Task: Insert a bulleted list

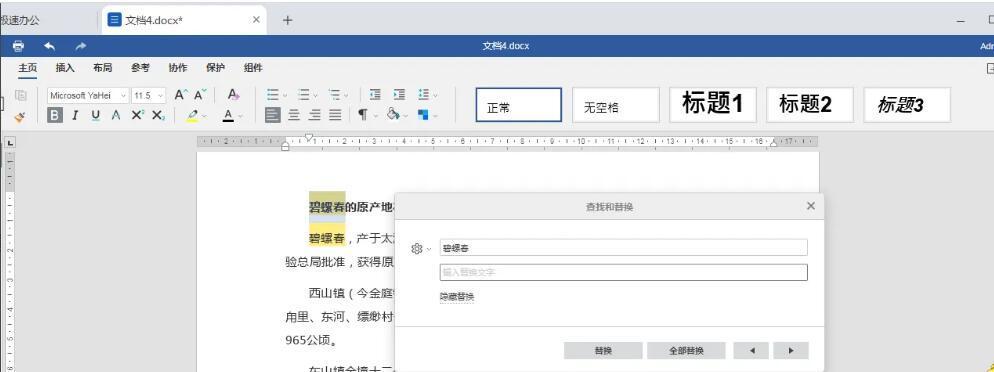Action: click(273, 95)
